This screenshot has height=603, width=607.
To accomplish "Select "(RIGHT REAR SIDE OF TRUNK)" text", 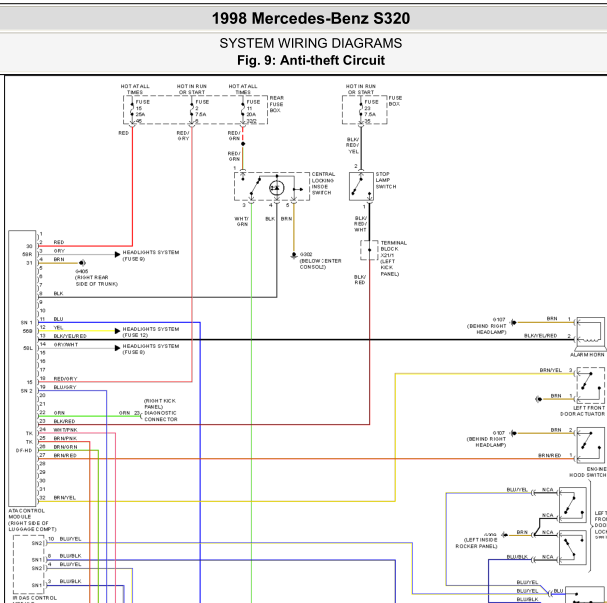I will coord(96,281).
